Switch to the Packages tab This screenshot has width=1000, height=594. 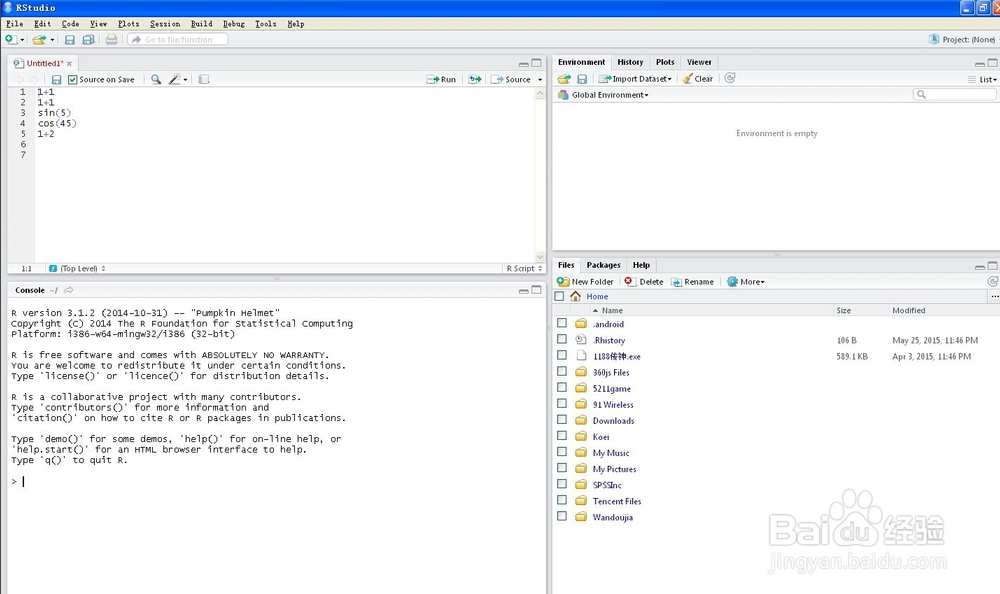tap(603, 265)
